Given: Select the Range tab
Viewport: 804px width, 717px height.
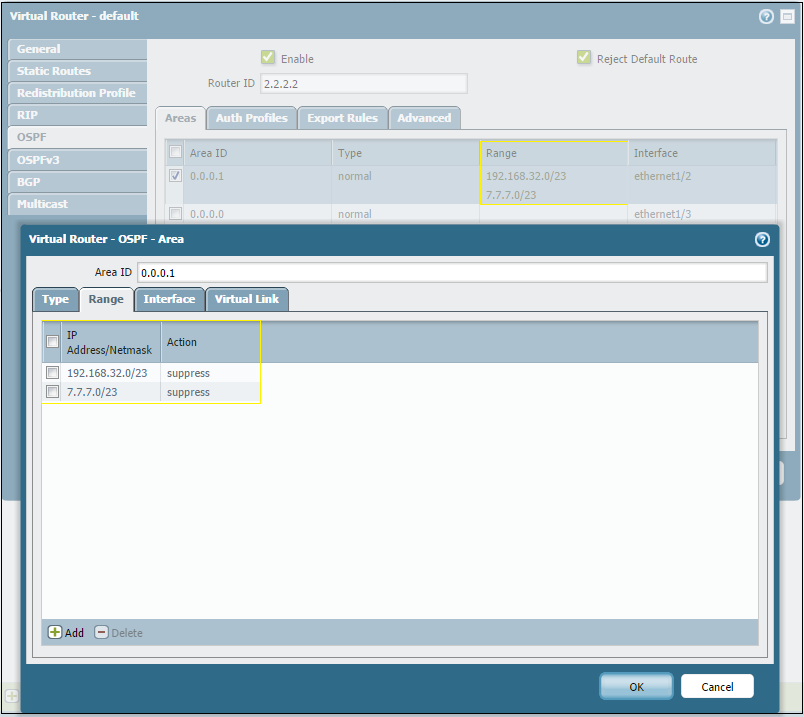Looking at the screenshot, I should pyautogui.click(x=106, y=299).
